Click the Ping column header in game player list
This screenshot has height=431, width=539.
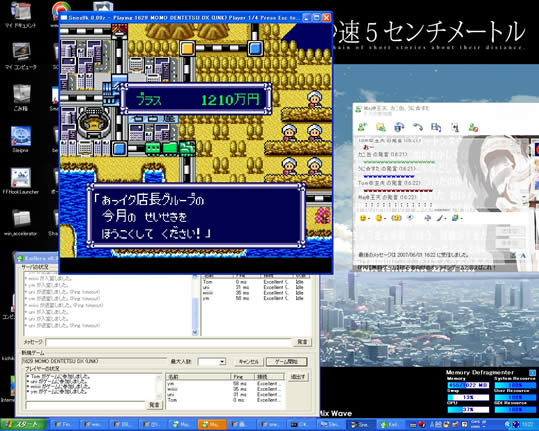(243, 377)
